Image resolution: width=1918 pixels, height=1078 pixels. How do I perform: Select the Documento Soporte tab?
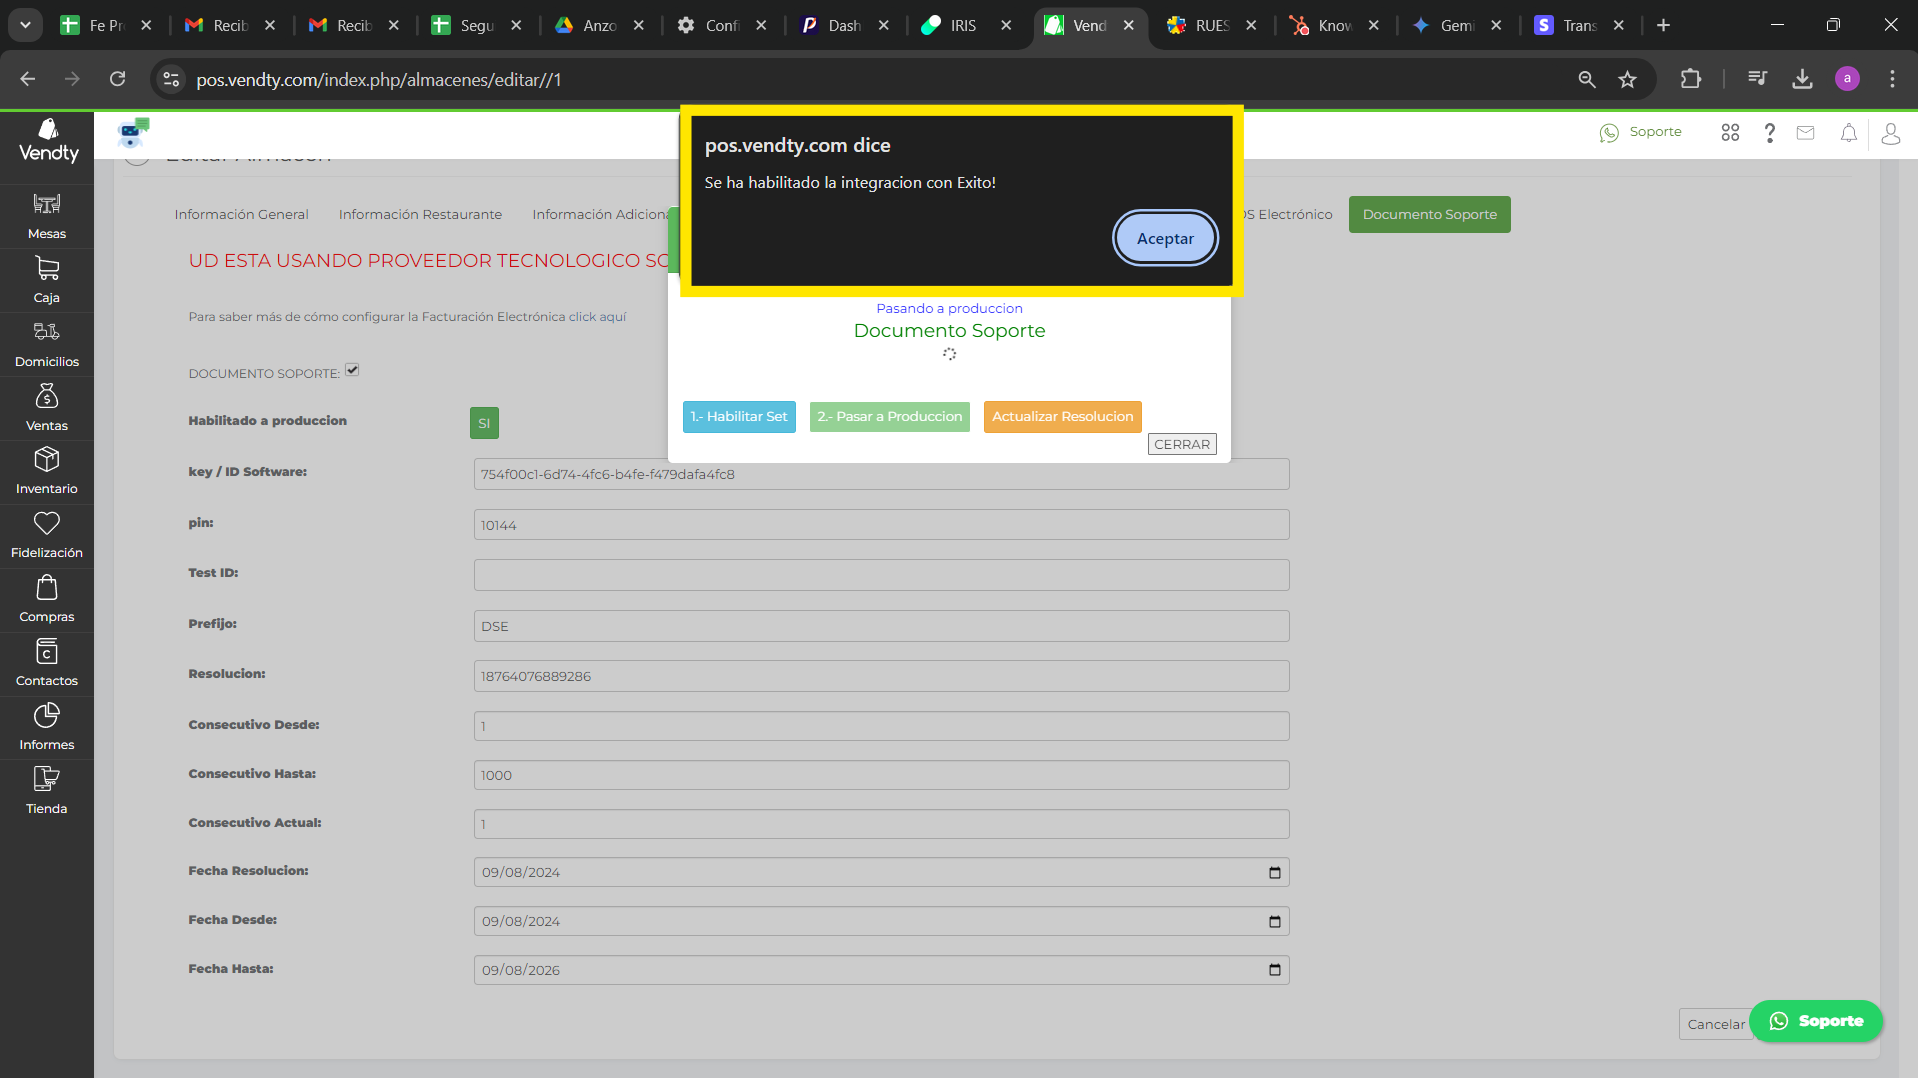1429,215
